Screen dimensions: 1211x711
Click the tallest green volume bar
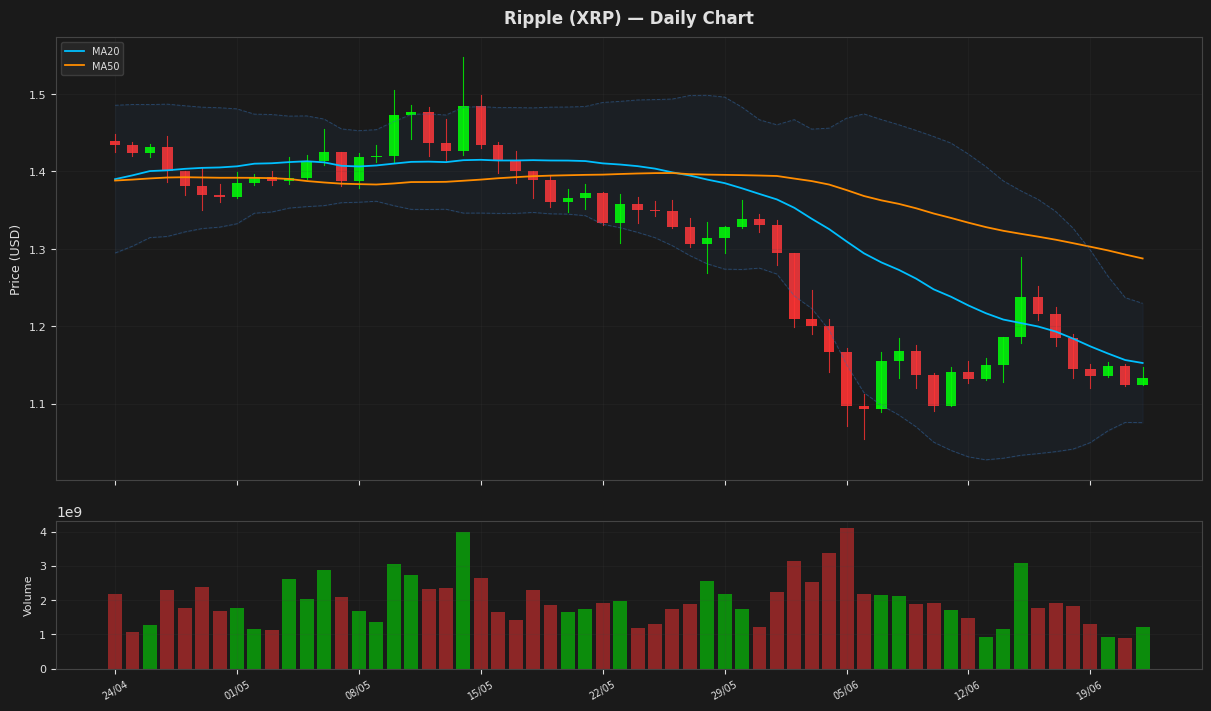click(463, 601)
